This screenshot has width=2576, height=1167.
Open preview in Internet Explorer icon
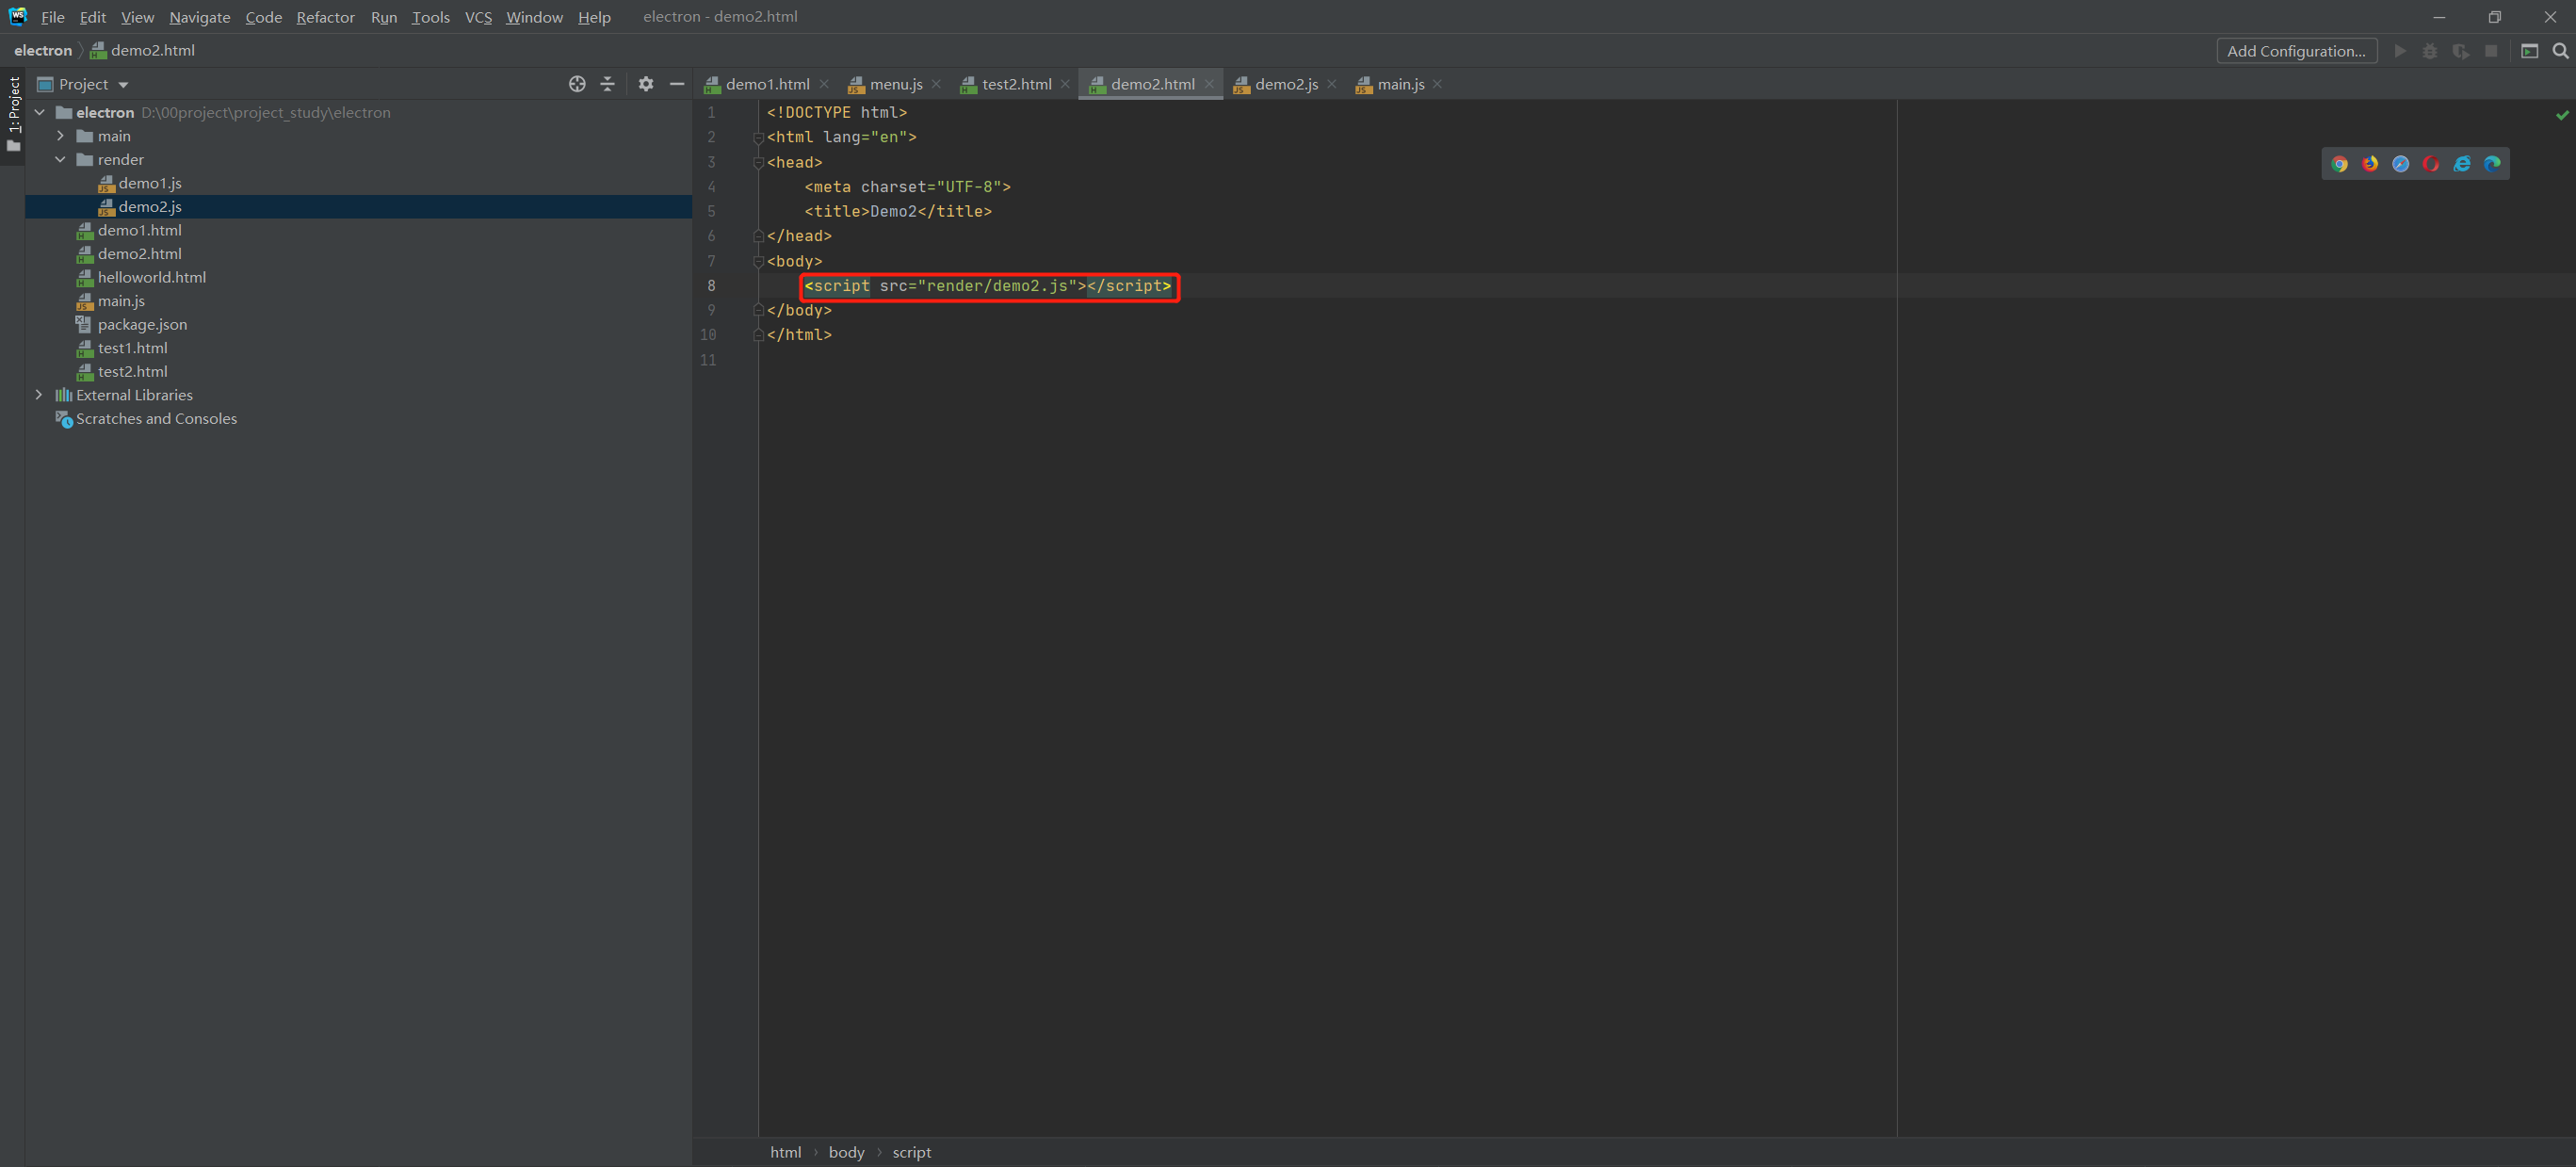point(2462,164)
